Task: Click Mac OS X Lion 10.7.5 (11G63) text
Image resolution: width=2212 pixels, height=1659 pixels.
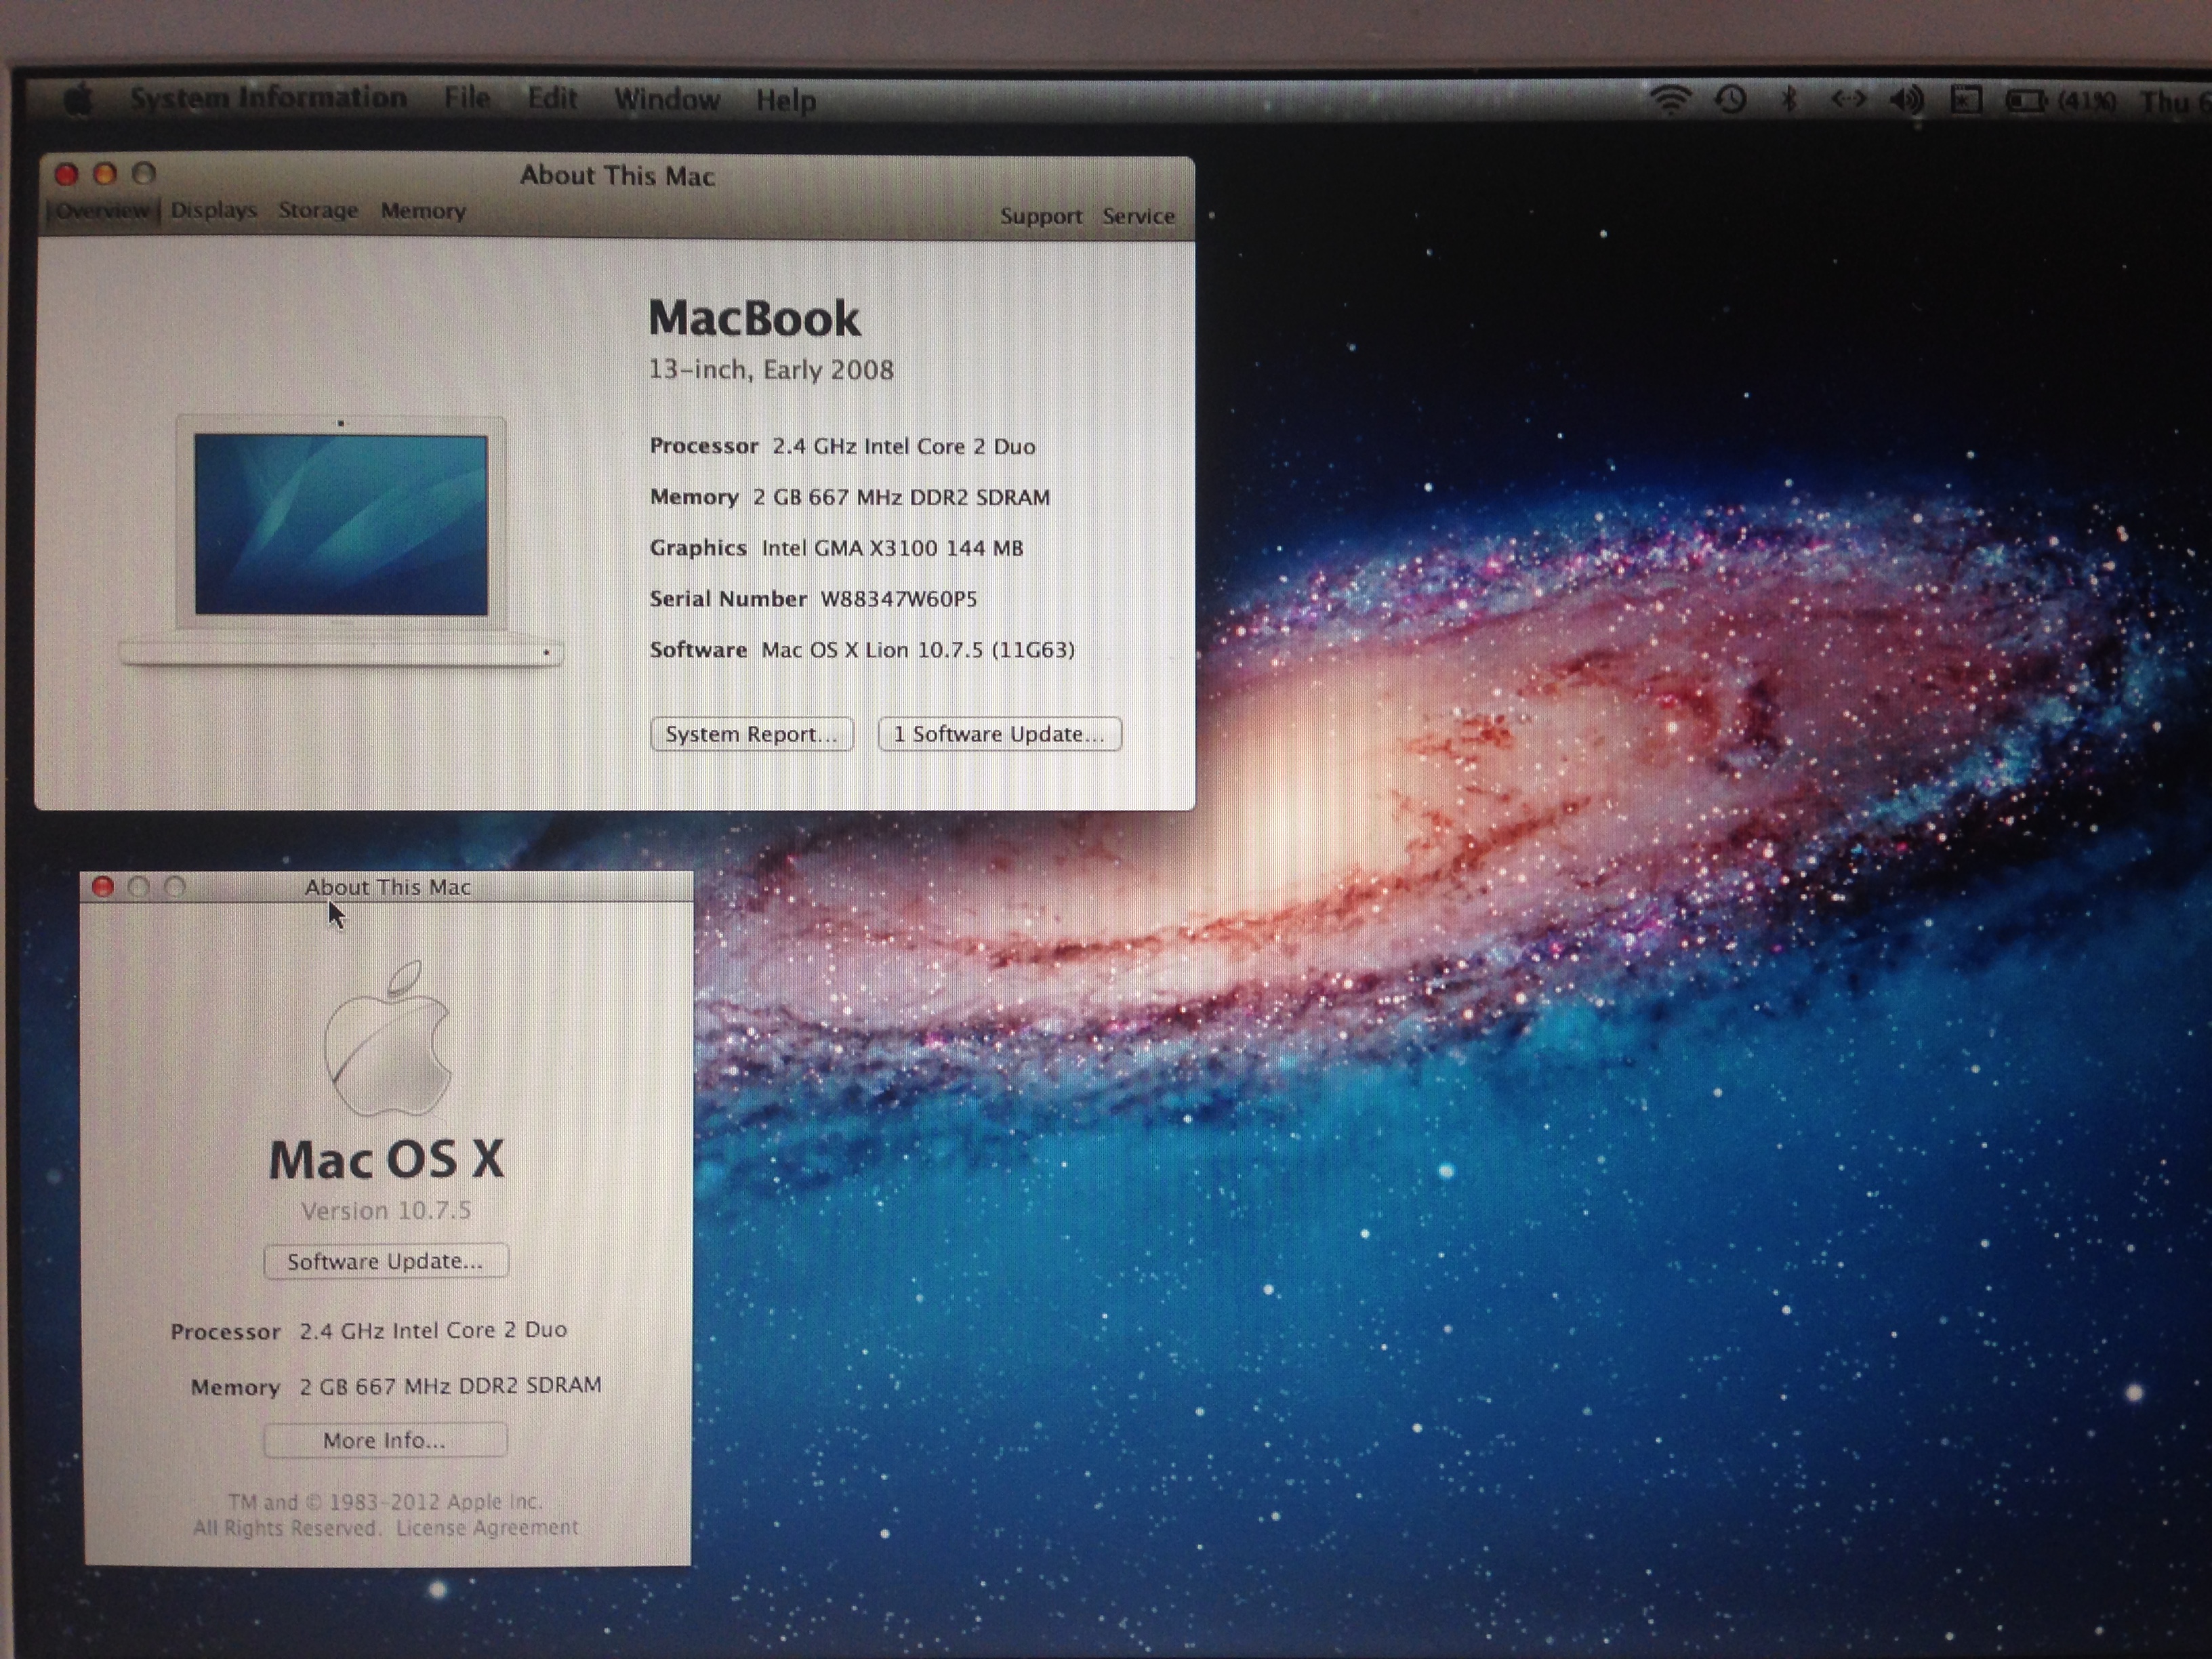Action: tap(918, 650)
